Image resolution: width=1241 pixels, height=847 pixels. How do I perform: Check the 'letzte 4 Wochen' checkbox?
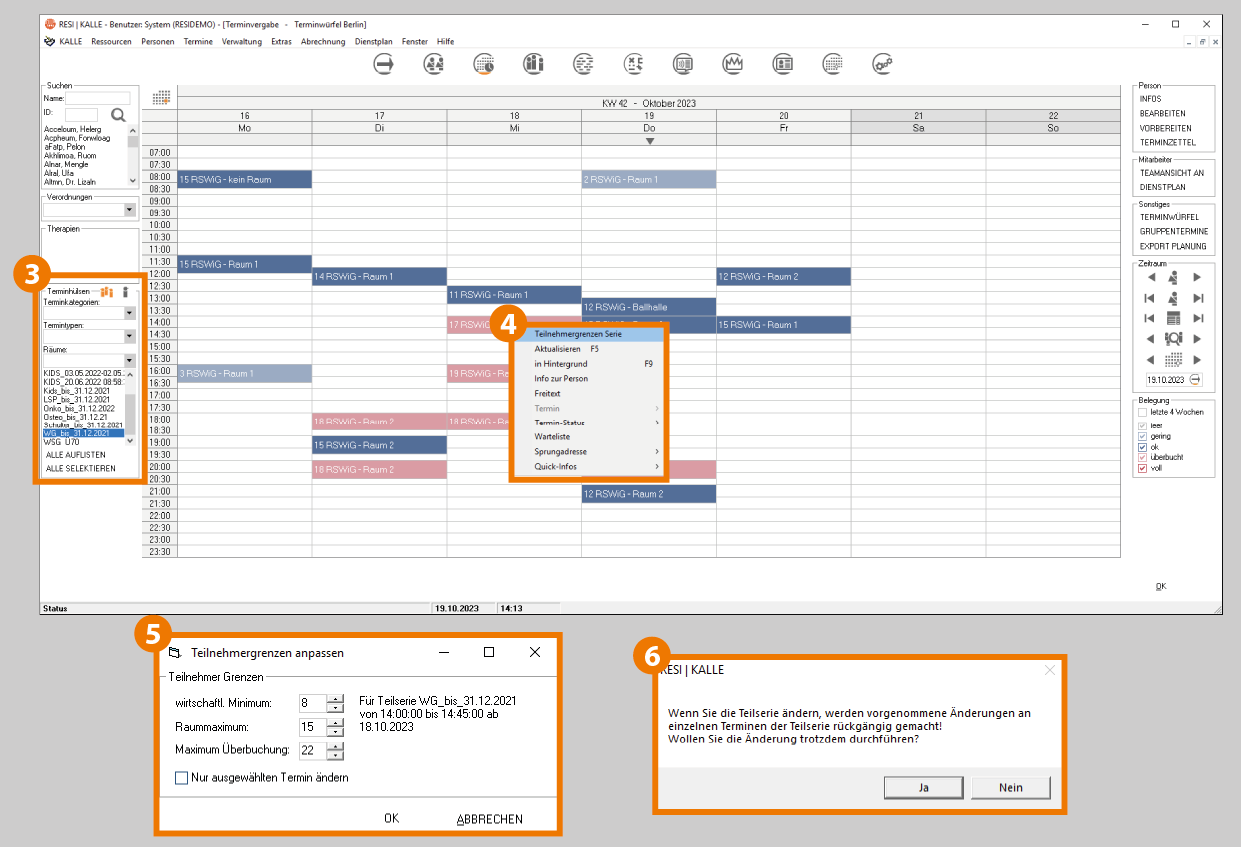coord(1143,412)
